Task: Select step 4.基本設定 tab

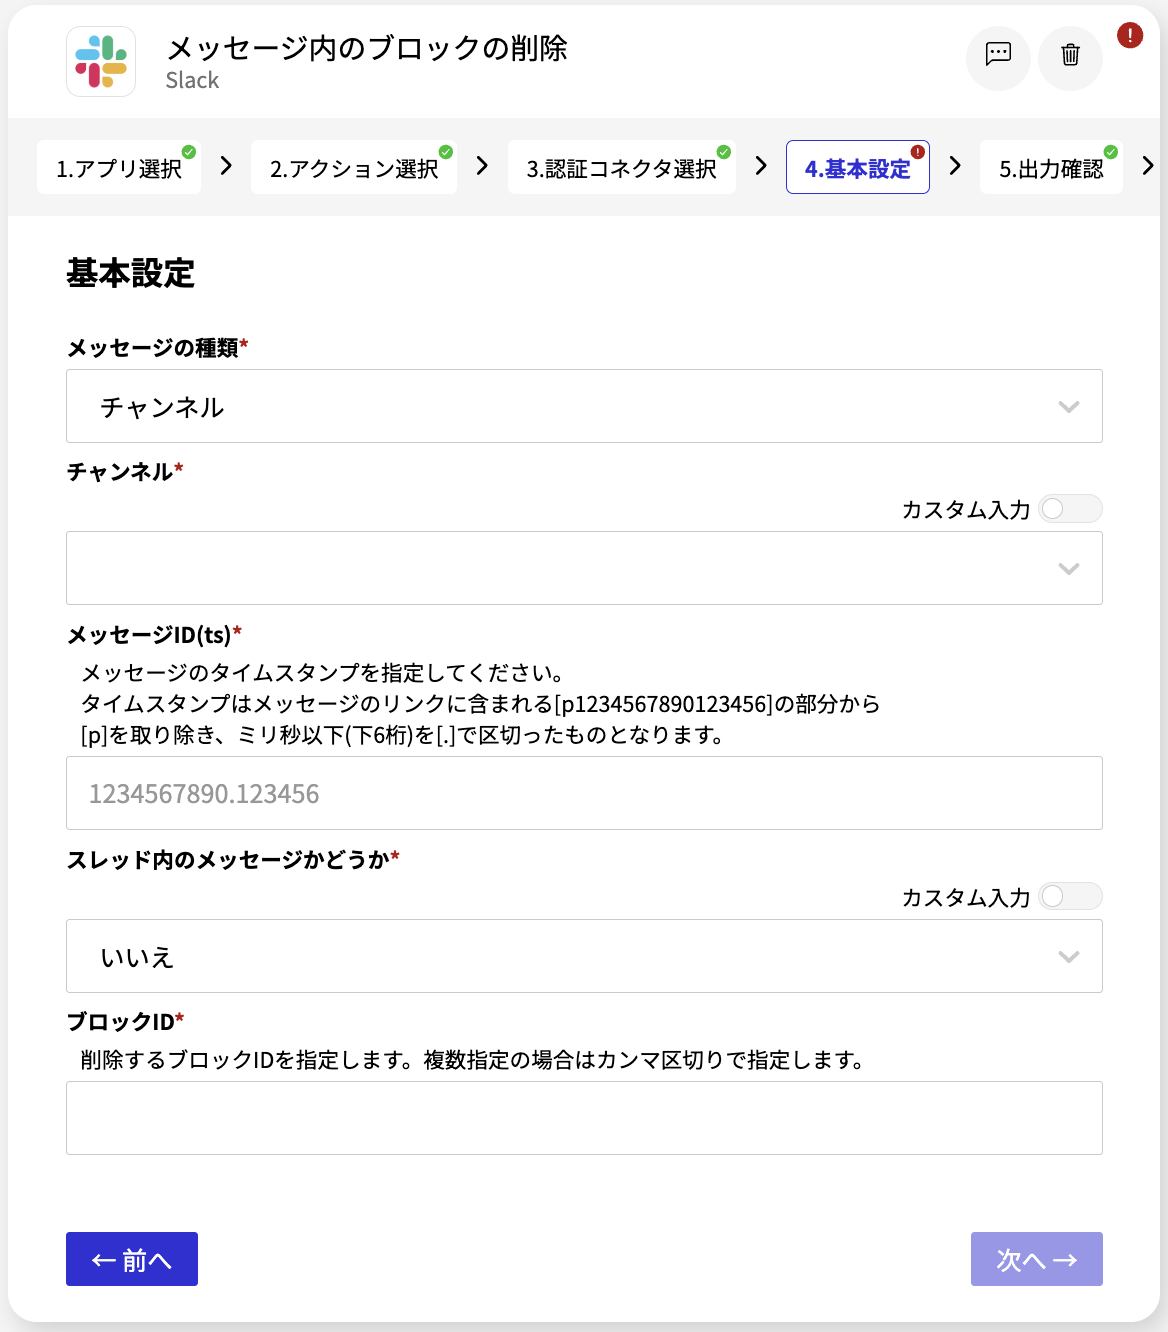Action: (x=858, y=168)
